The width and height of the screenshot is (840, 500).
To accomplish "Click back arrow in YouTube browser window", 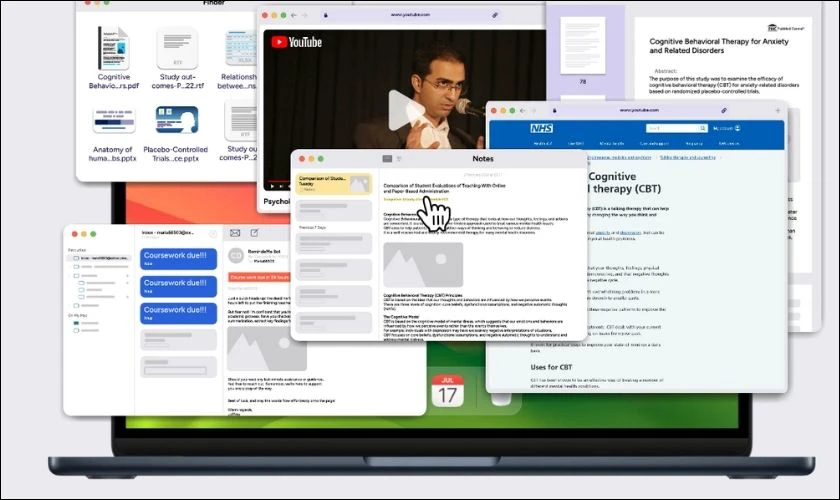I will [294, 16].
